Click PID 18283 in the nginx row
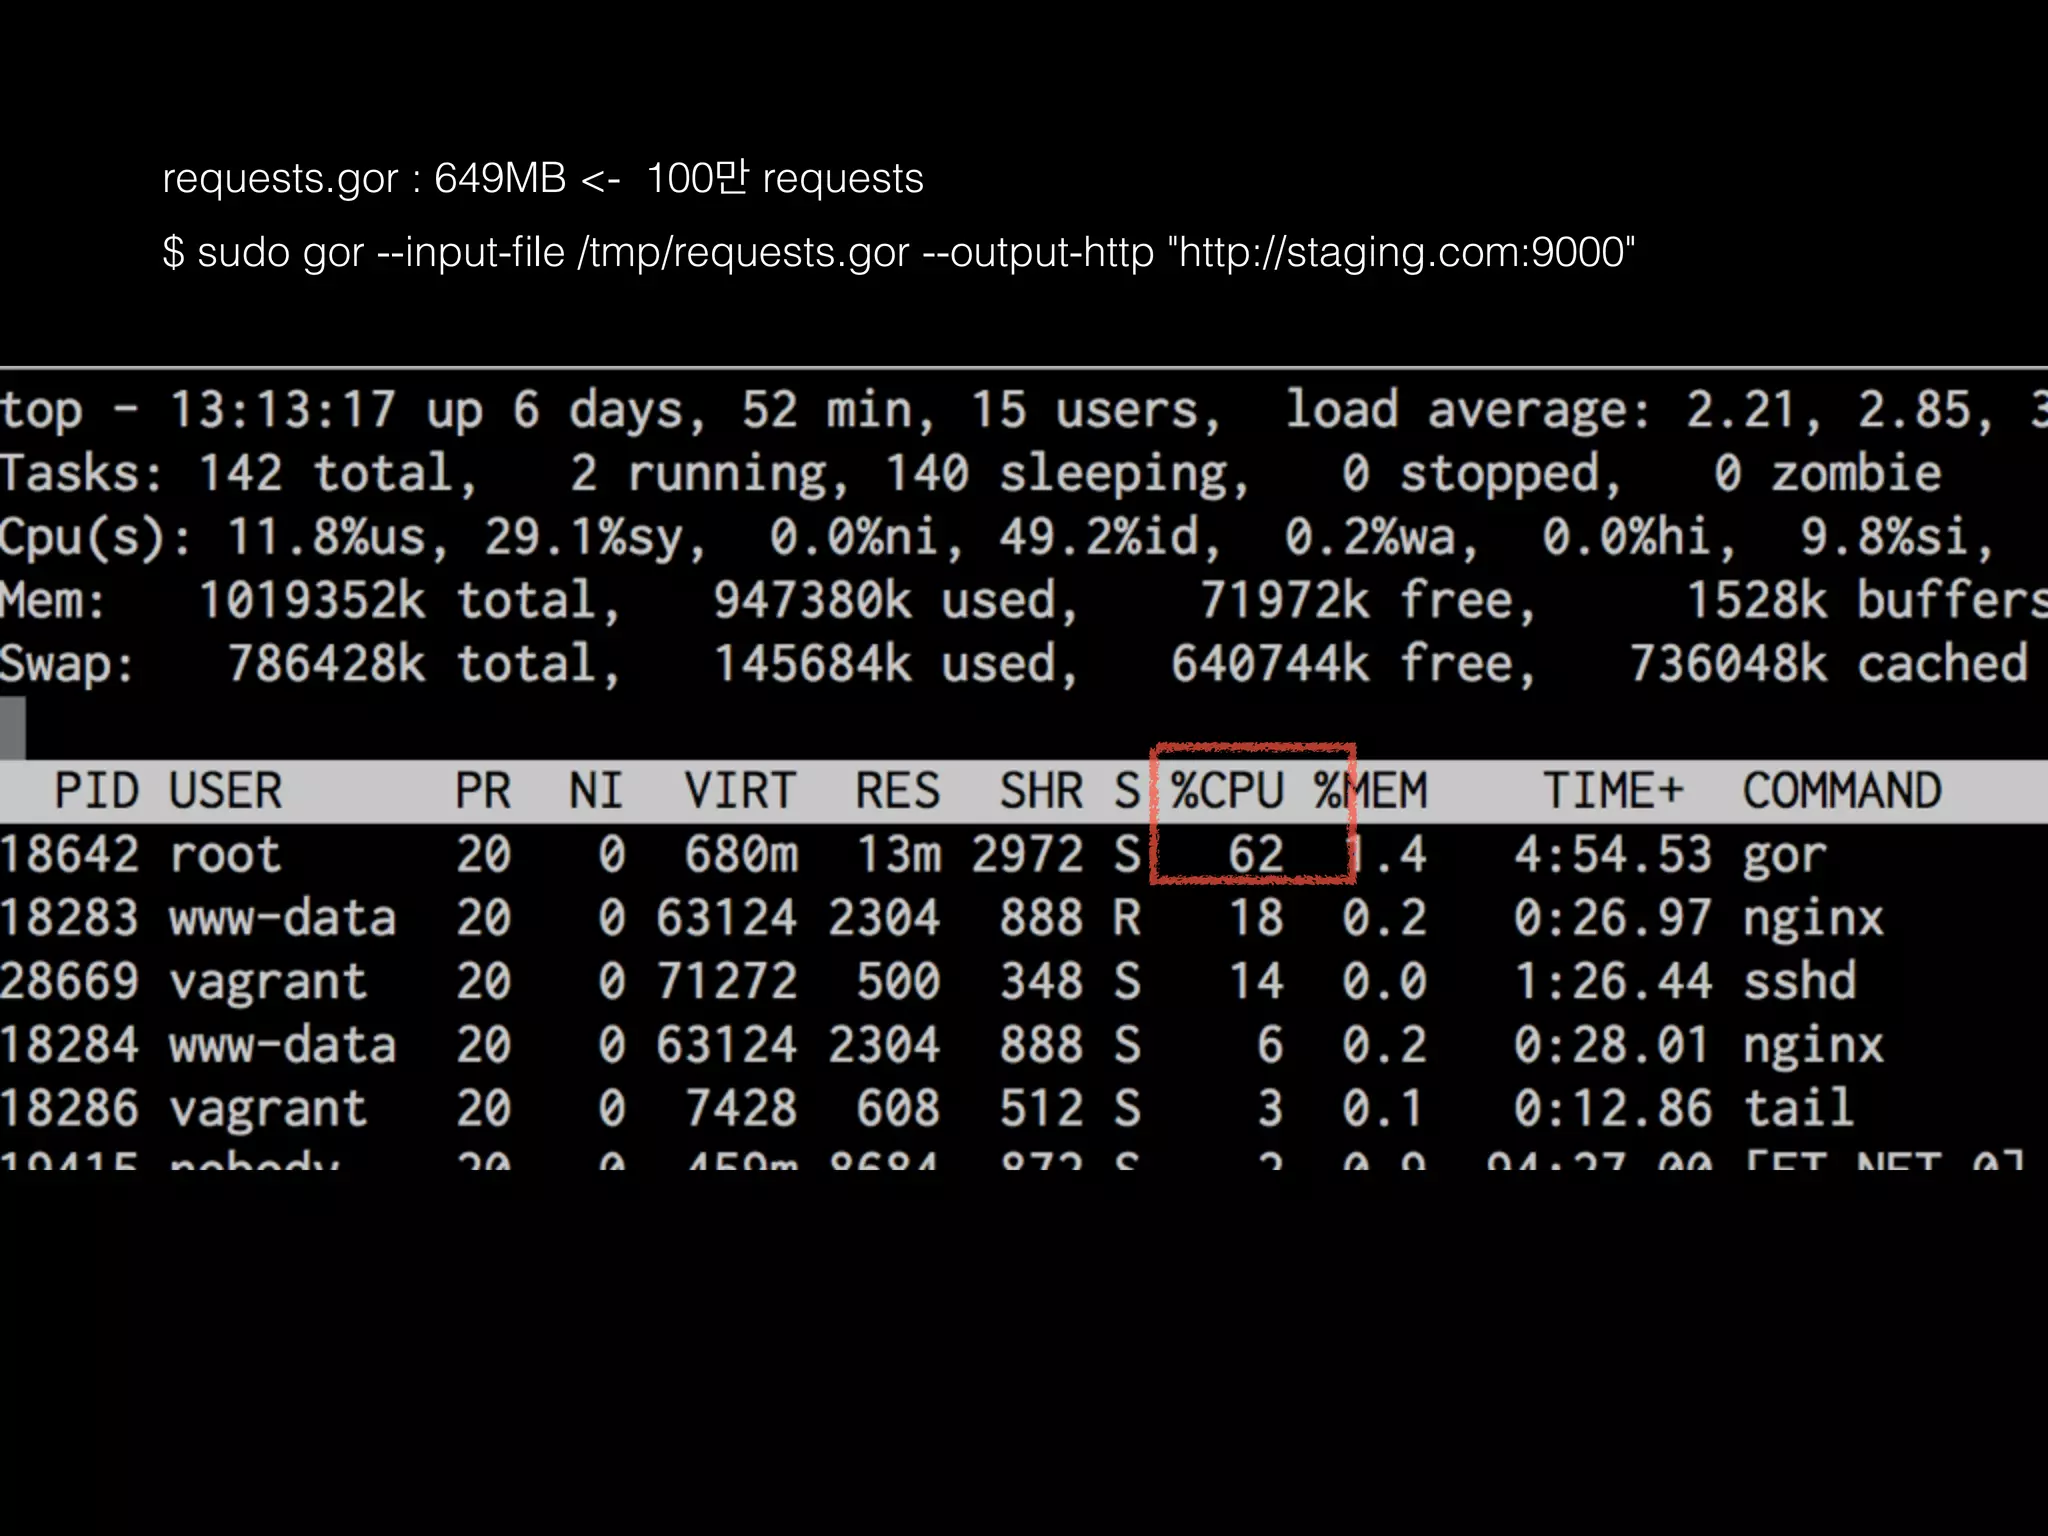Viewport: 2048px width, 1536px height. pyautogui.click(x=69, y=918)
